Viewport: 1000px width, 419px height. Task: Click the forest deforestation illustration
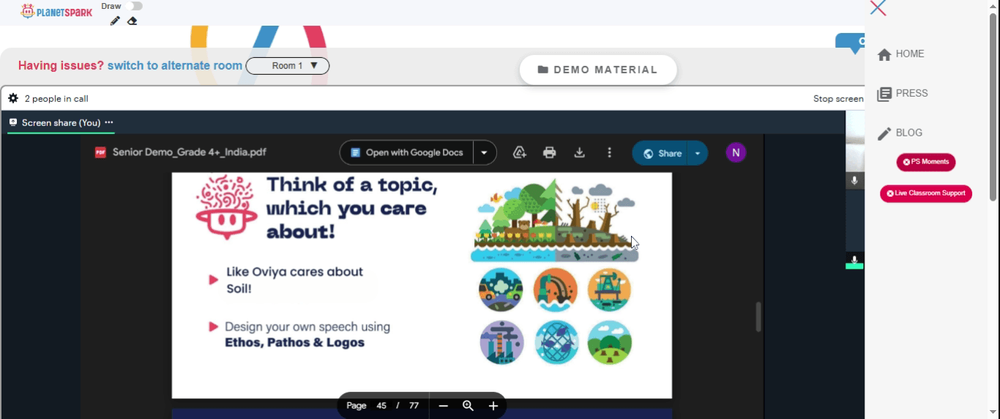(554, 221)
